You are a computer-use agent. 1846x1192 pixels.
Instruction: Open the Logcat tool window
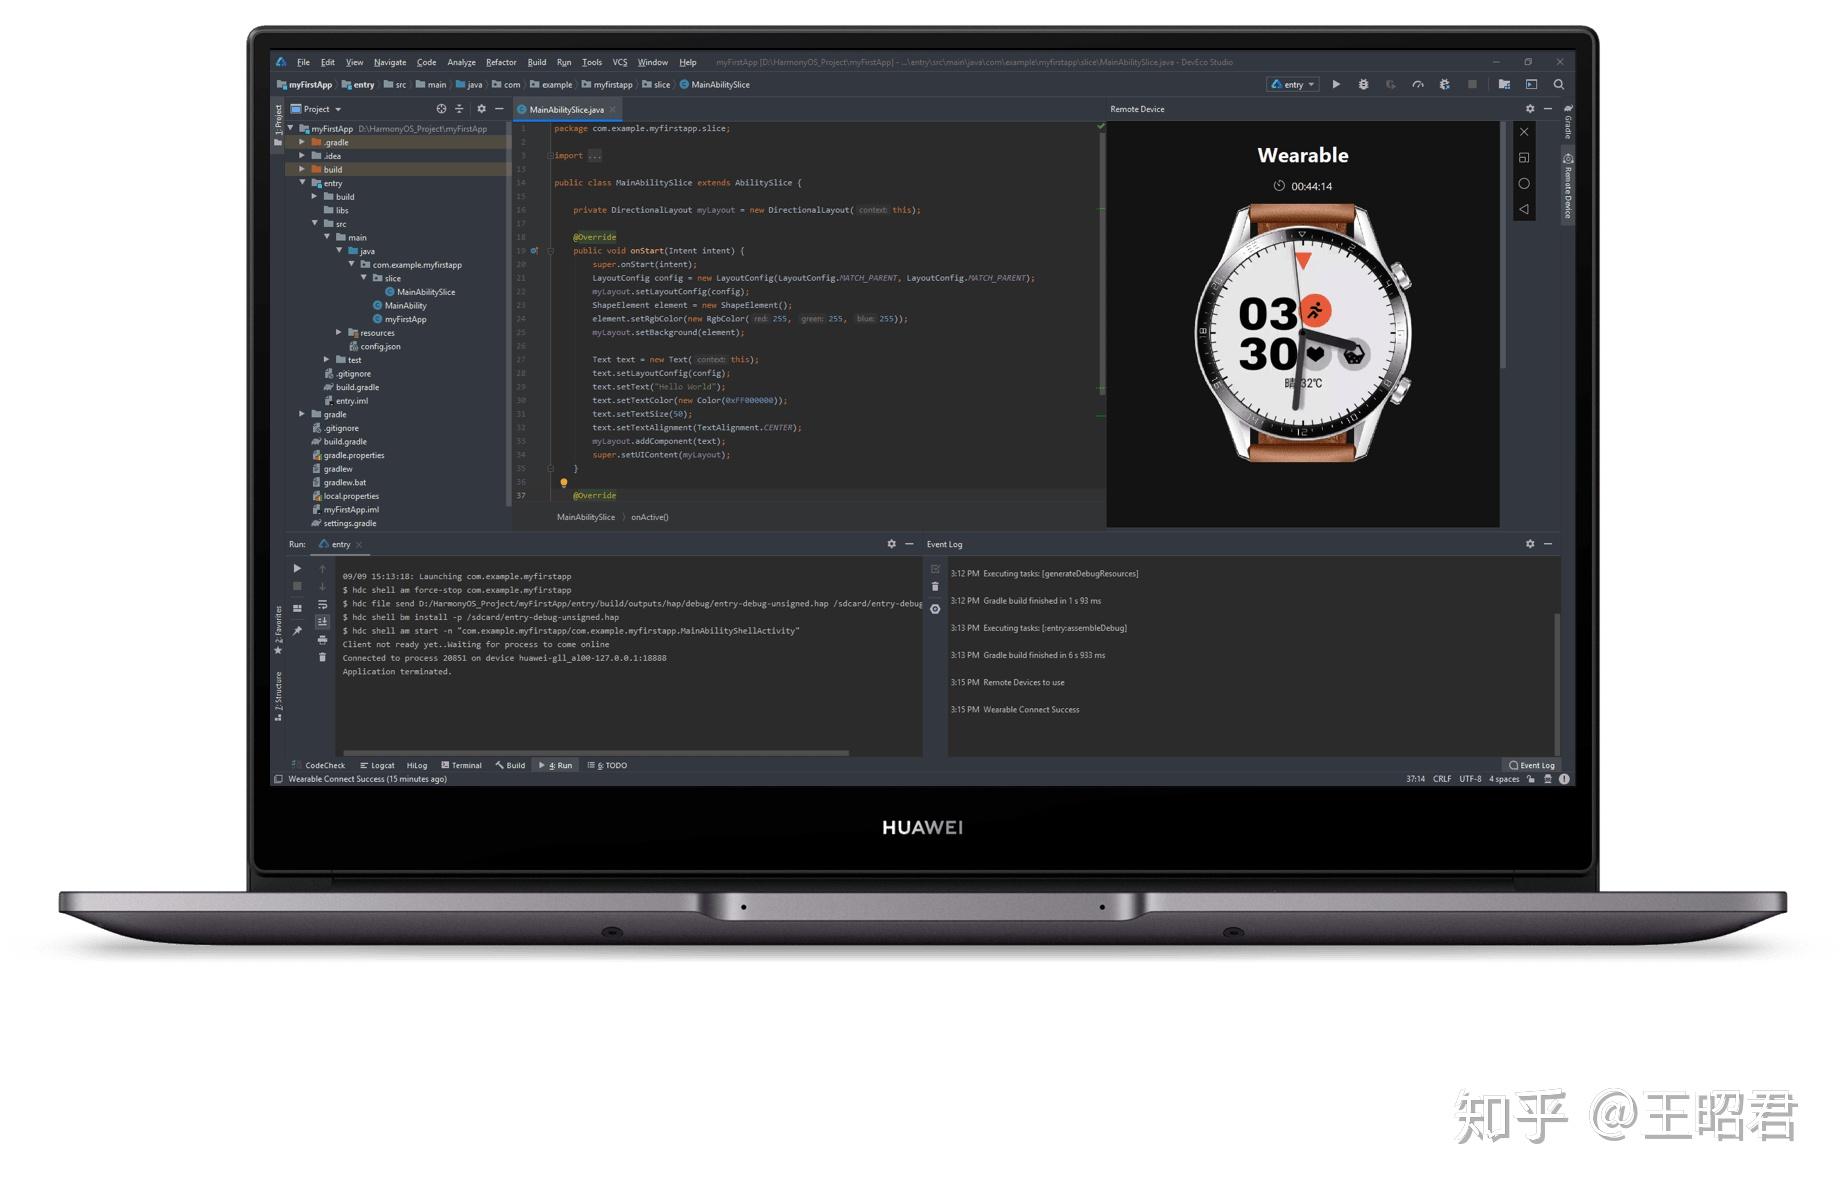pos(377,766)
